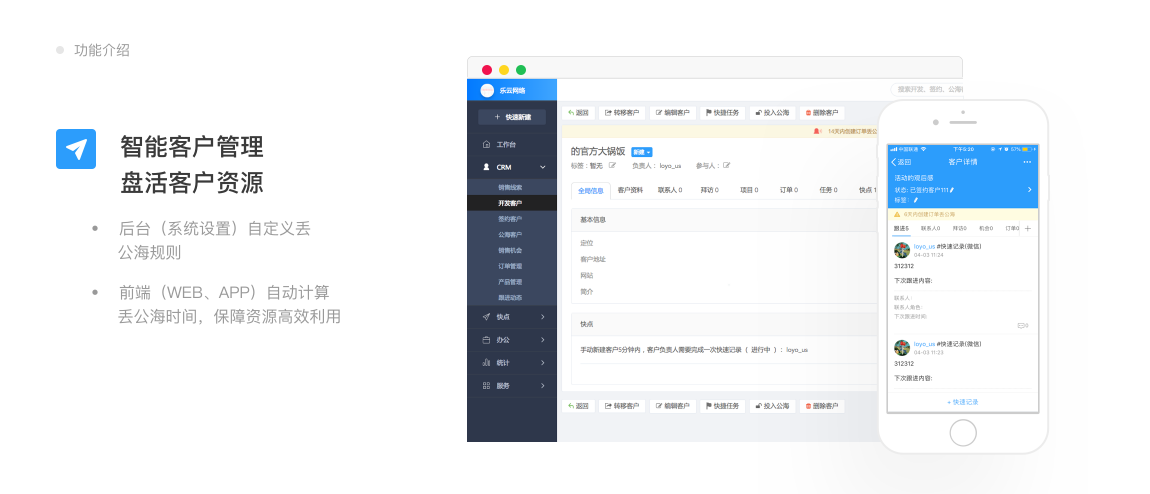Switch to the 全局信息 tab
Viewport: 1150px width, 494px height.
coord(590,190)
